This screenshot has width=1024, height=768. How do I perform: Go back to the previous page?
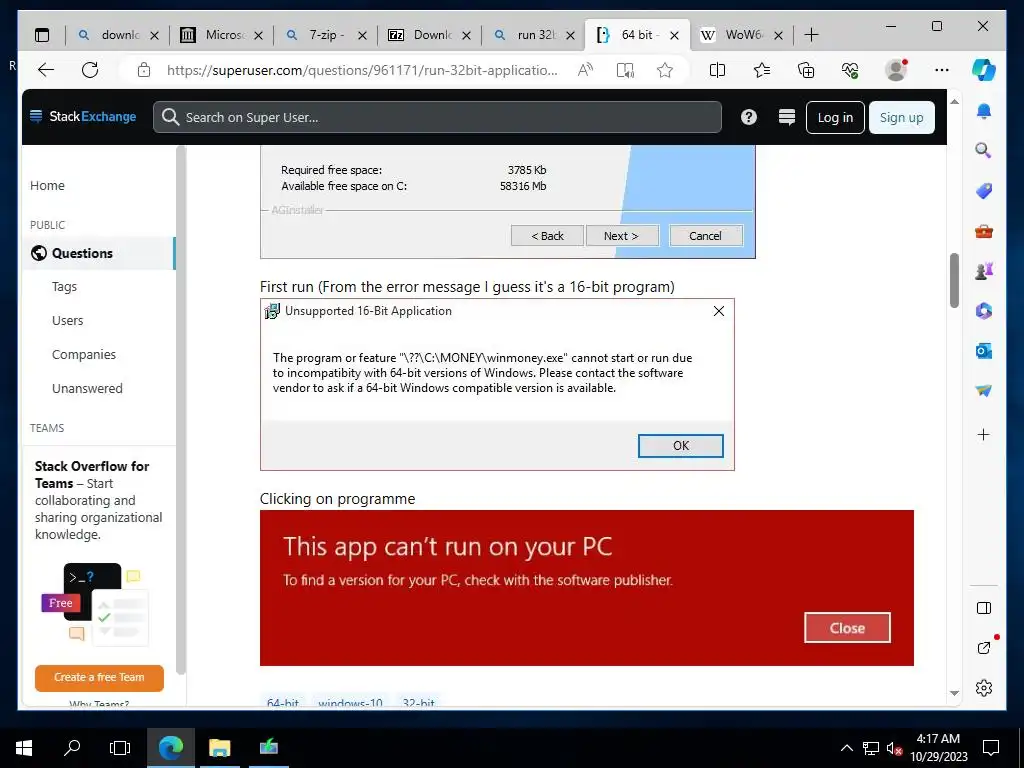click(46, 70)
